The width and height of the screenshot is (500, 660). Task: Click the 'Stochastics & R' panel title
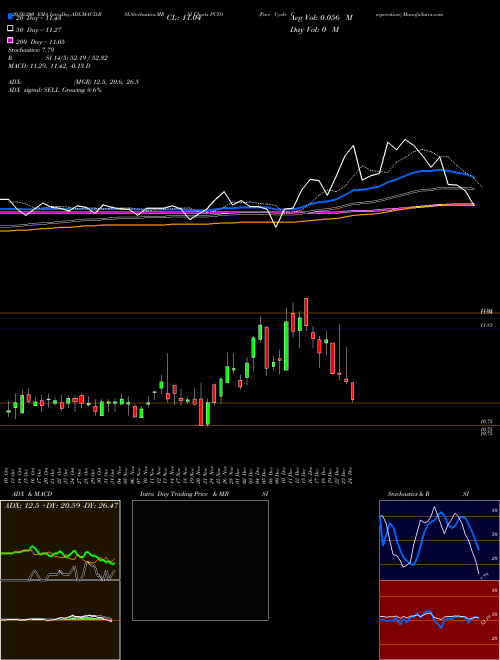click(x=409, y=494)
